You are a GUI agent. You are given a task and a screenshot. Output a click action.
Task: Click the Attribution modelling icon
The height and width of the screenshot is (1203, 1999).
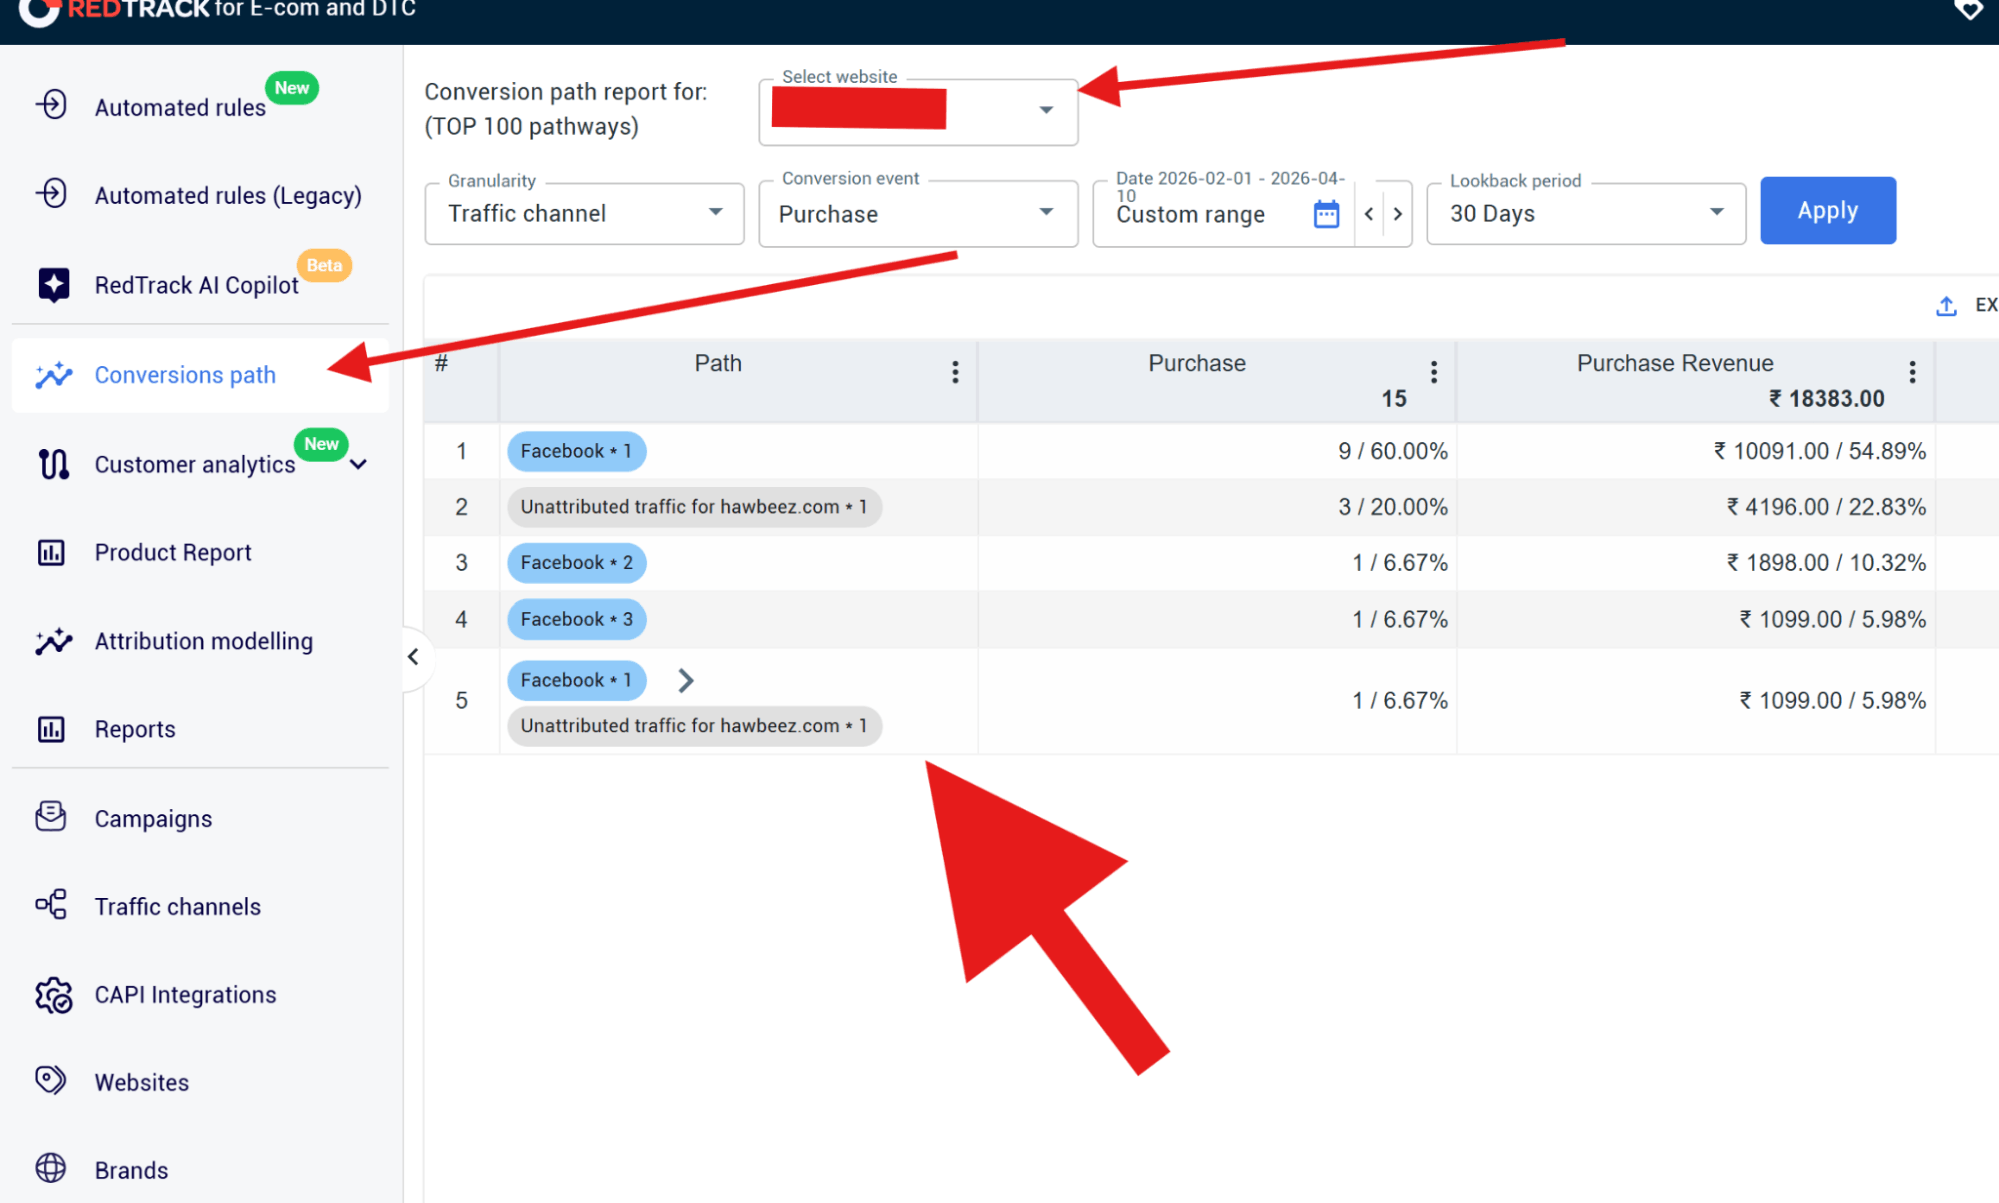[53, 641]
